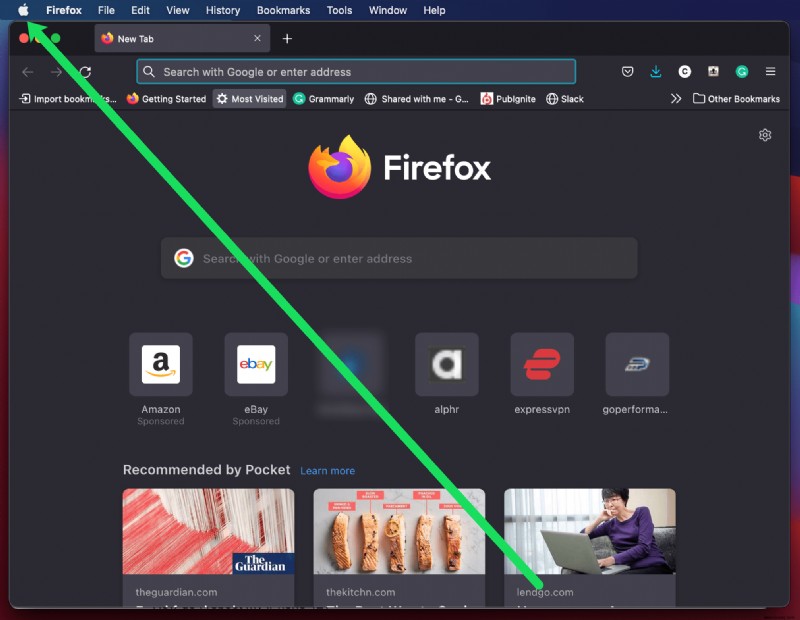
Task: Open the Bookmarks menu
Action: pyautogui.click(x=283, y=10)
